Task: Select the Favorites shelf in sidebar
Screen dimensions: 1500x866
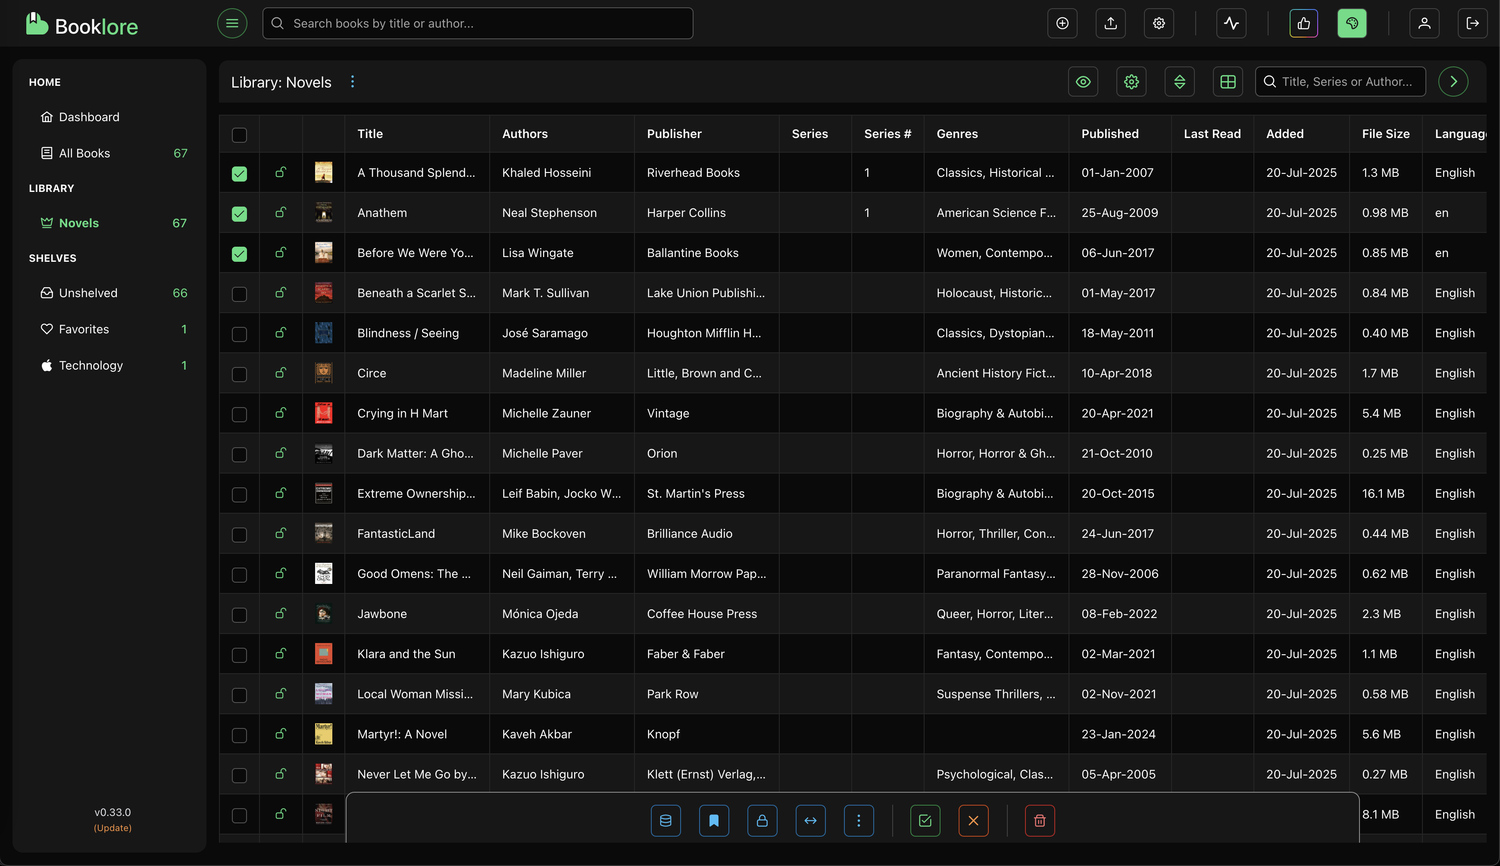Action: tap(84, 329)
